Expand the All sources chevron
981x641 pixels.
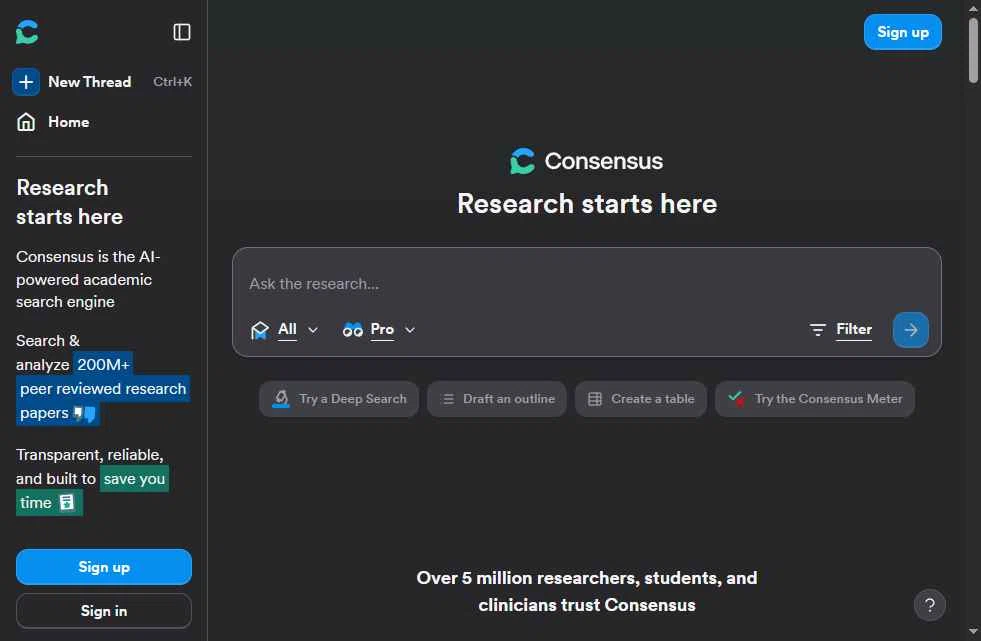(x=313, y=330)
